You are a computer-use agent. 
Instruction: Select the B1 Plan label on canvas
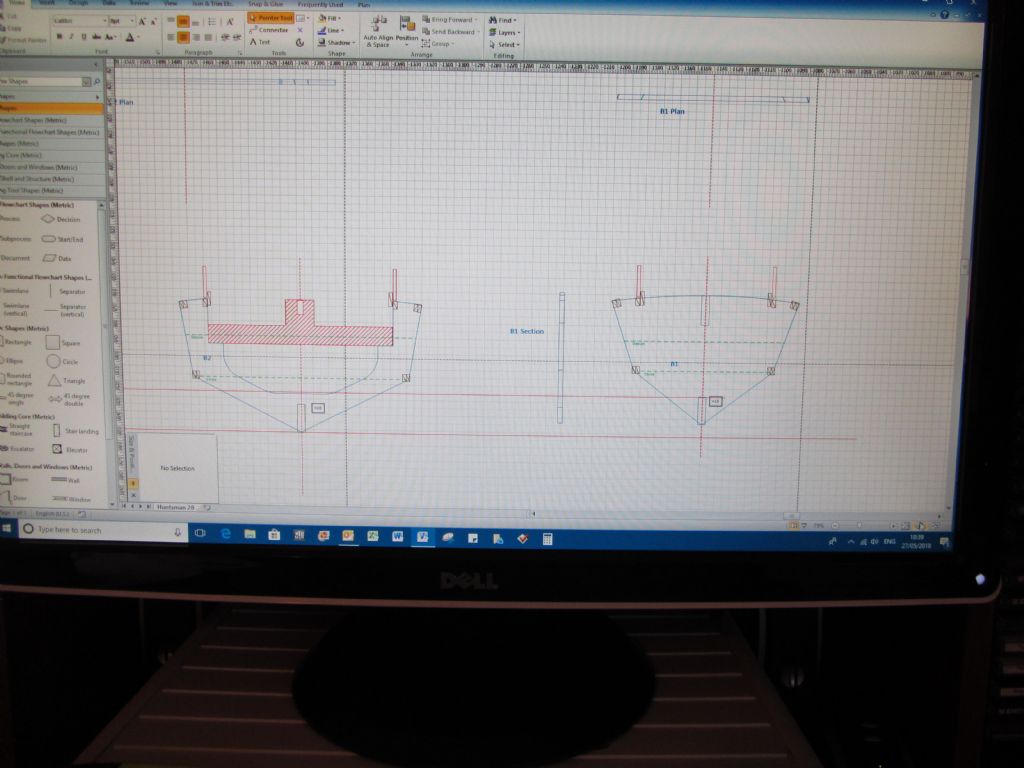pyautogui.click(x=672, y=112)
